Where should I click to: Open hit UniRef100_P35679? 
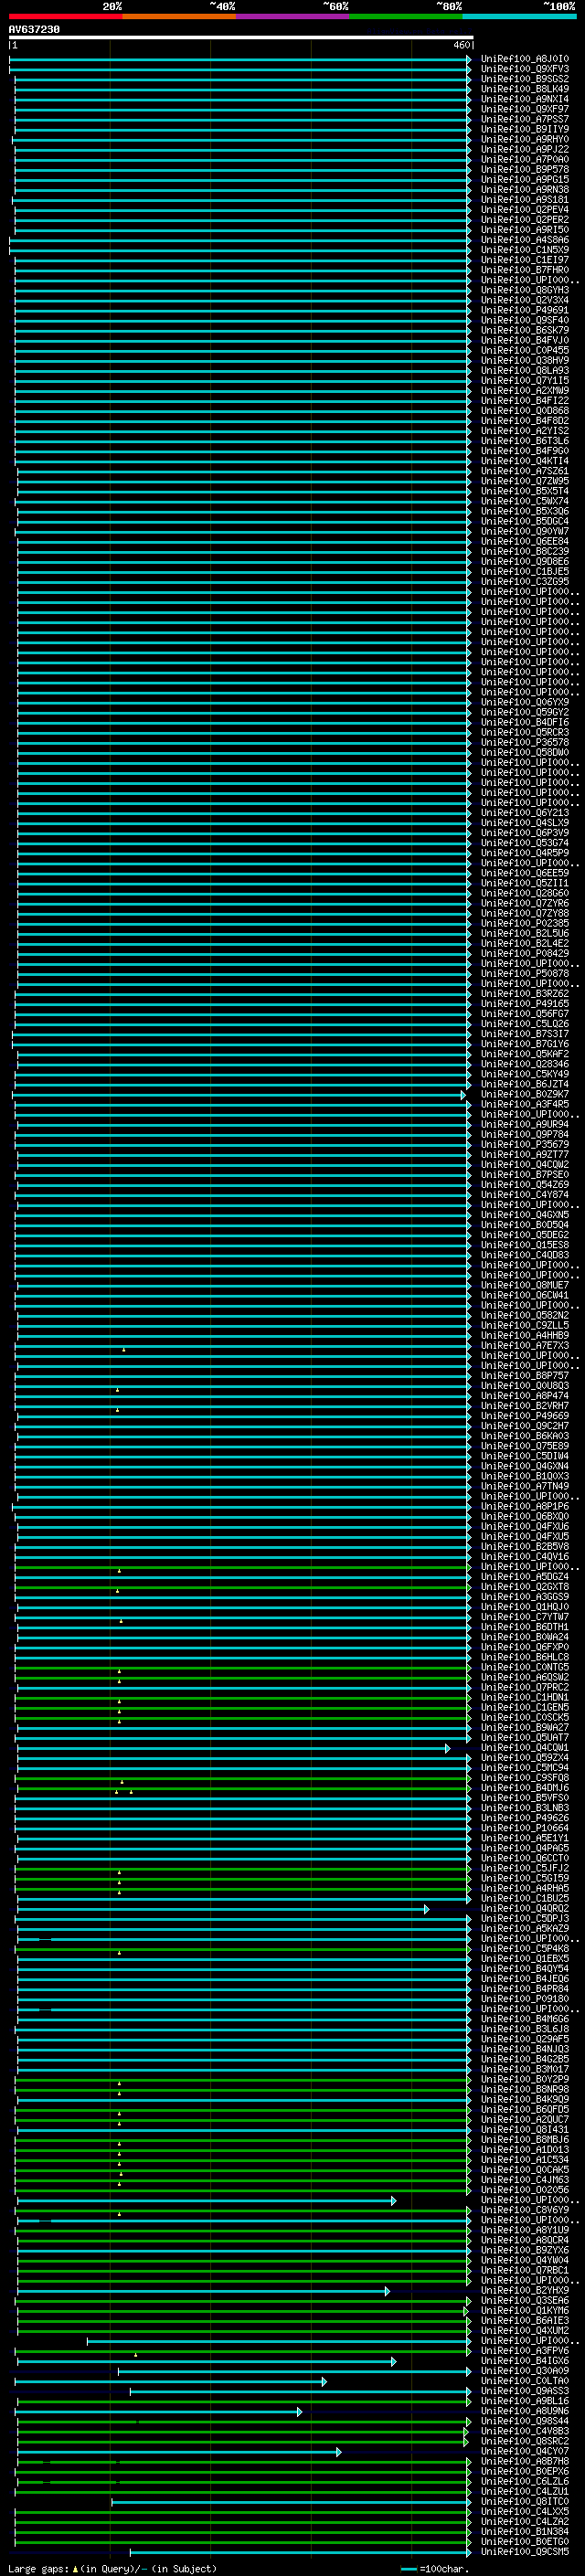[x=525, y=1144]
